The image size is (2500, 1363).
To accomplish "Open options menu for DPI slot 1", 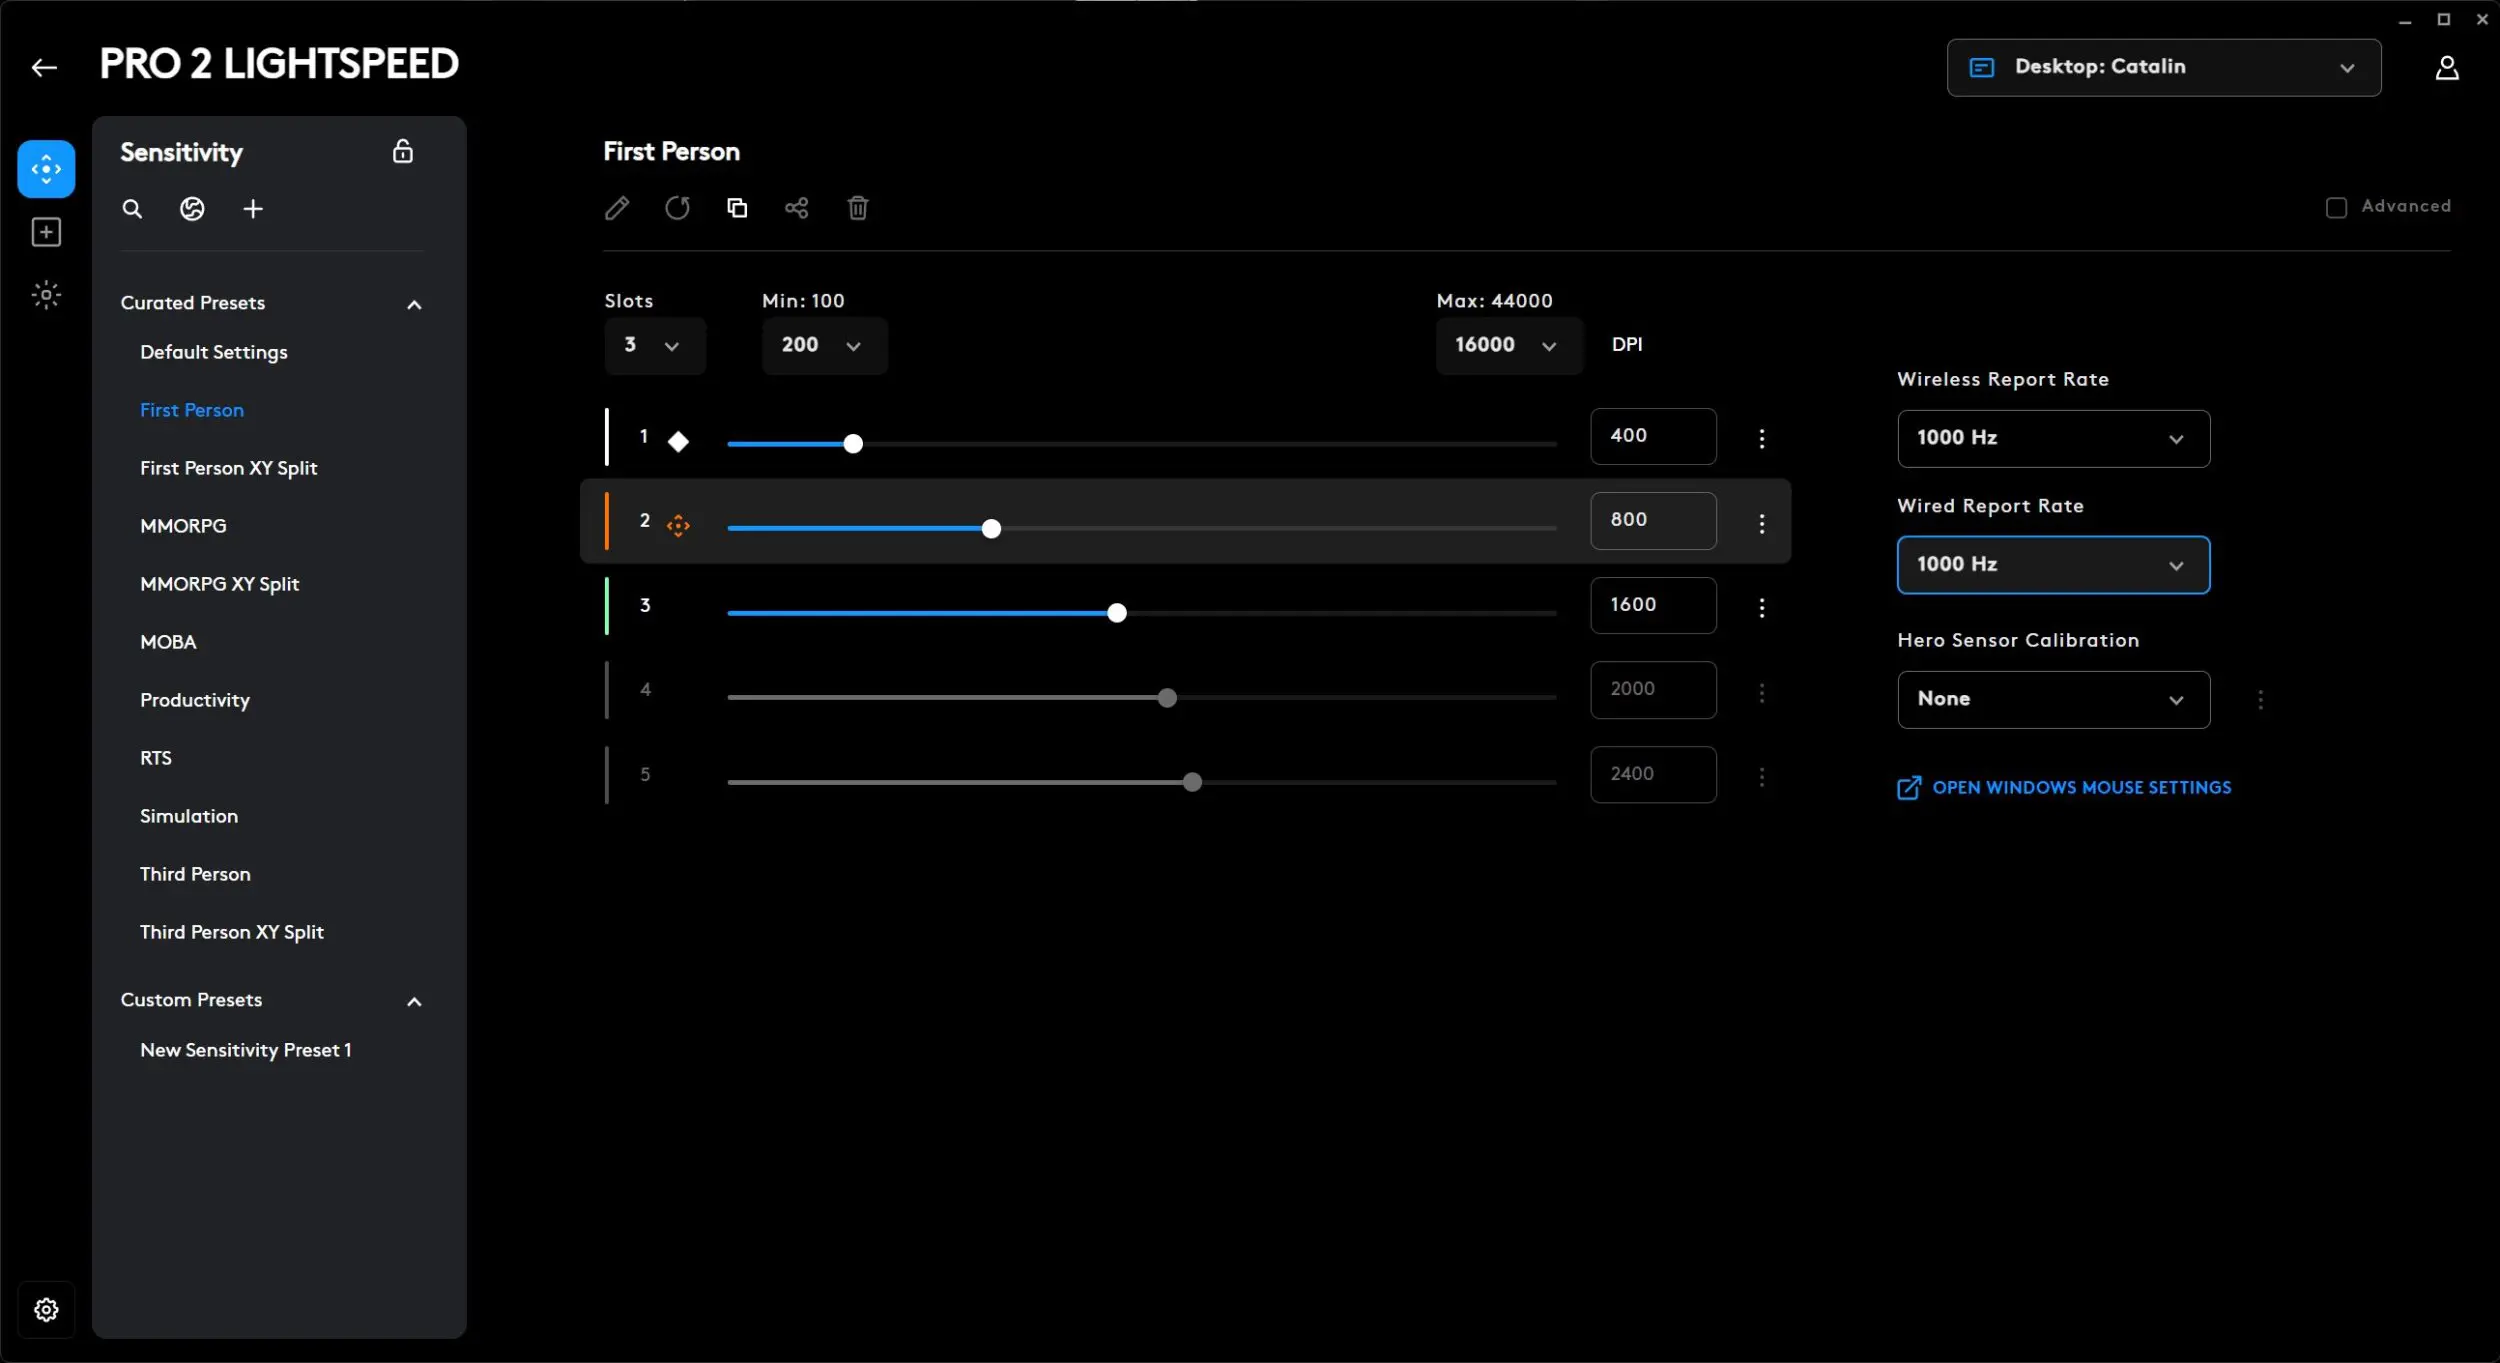I will [x=1762, y=438].
